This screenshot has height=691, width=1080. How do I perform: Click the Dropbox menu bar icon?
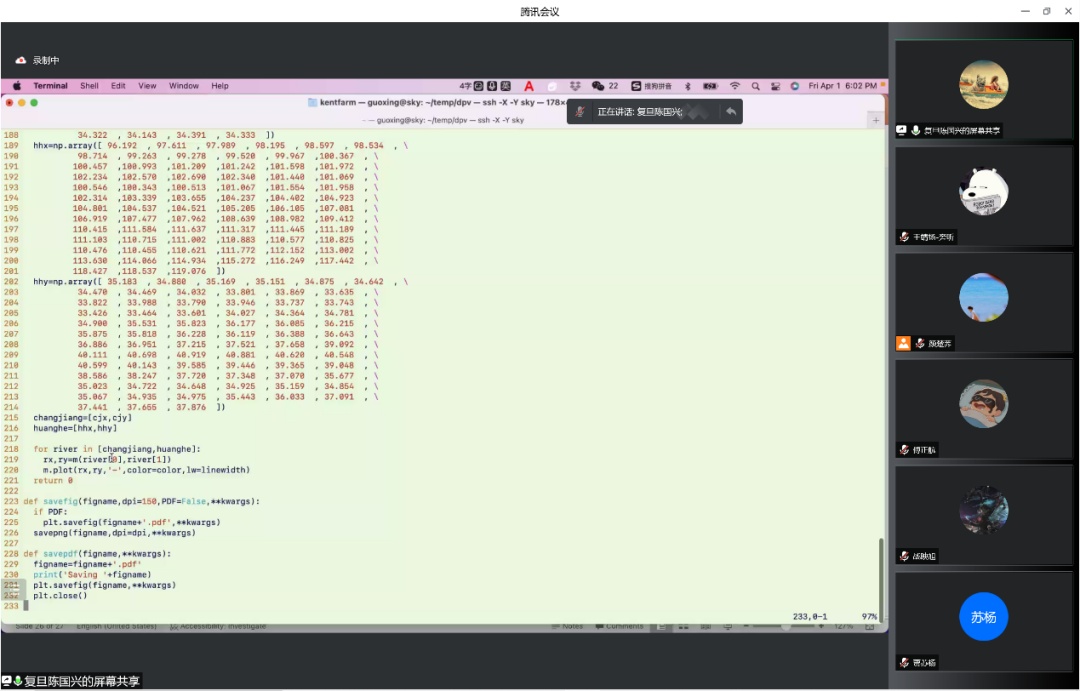point(576,86)
